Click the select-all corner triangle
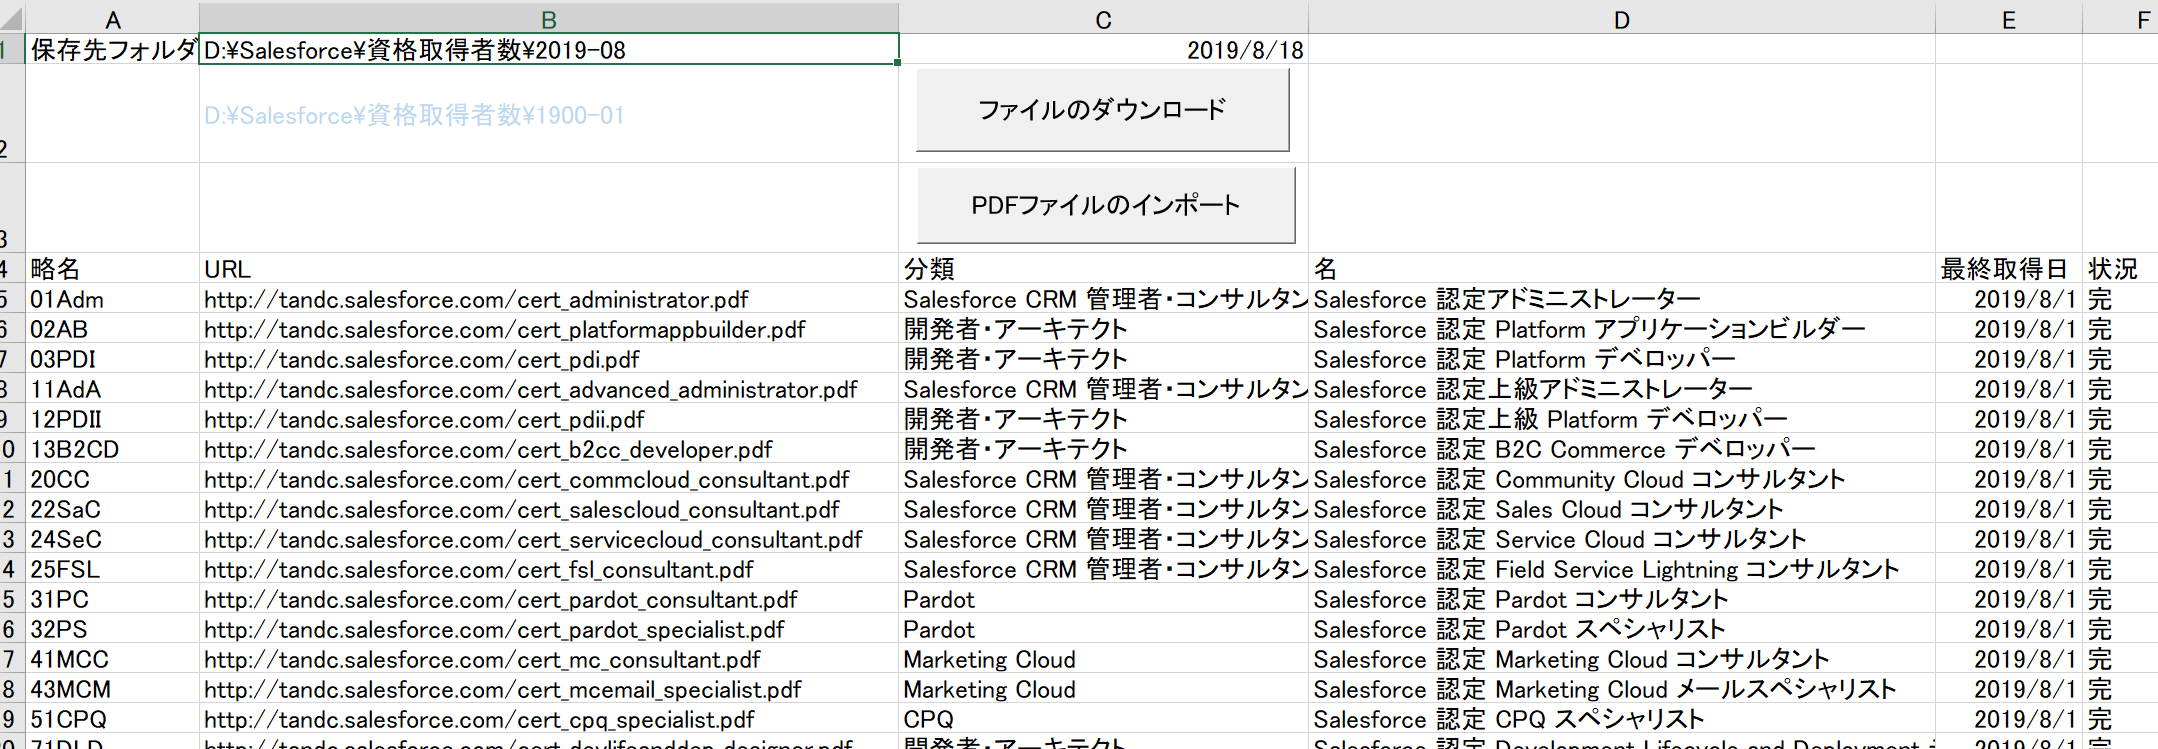This screenshot has height=749, width=2158. pos(12,19)
